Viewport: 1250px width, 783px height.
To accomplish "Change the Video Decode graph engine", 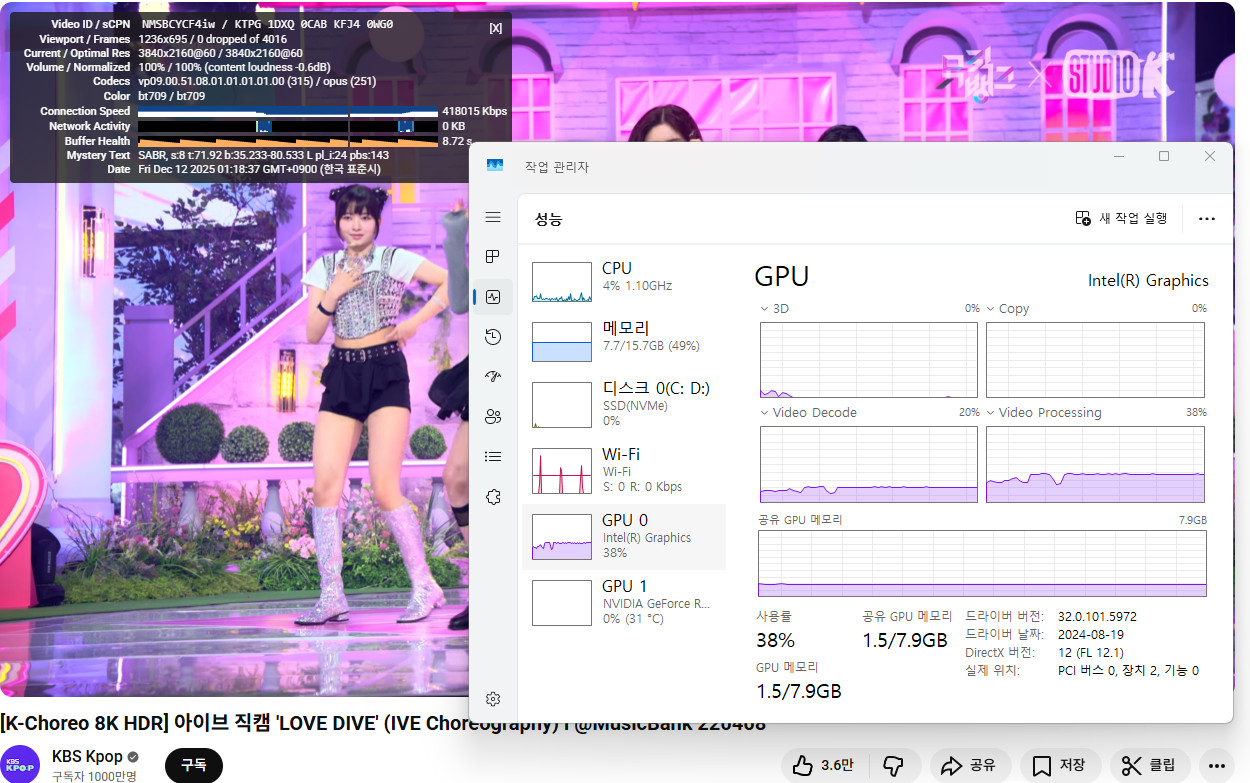I will (x=766, y=413).
